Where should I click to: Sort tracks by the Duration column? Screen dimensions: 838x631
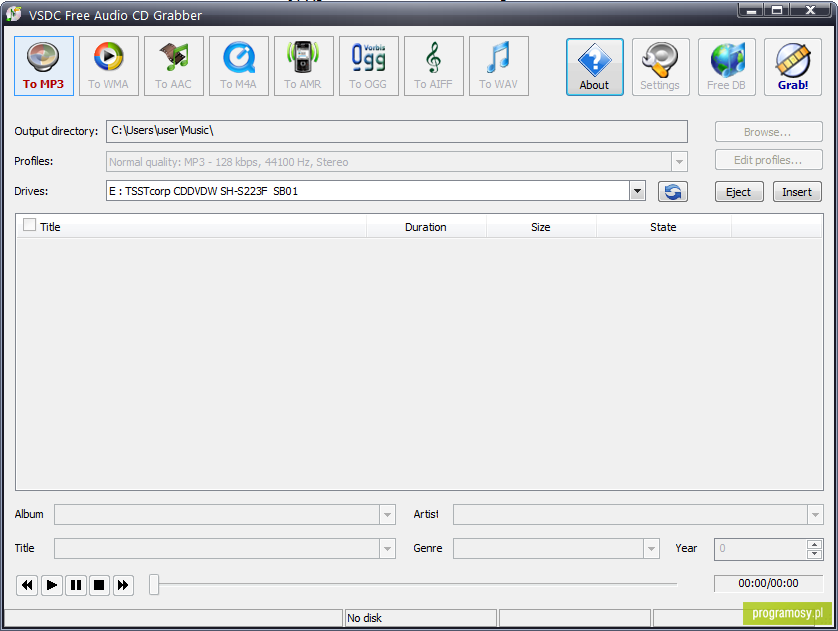pyautogui.click(x=426, y=227)
